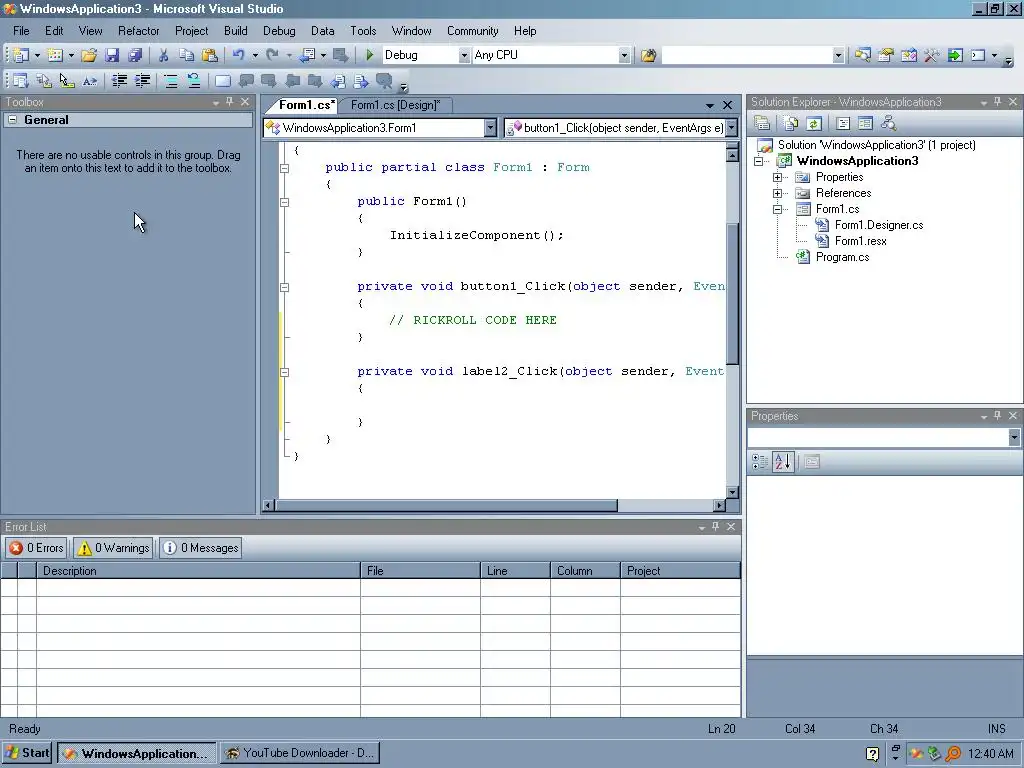Image resolution: width=1024 pixels, height=768 pixels.
Task: Collapse the button1_Click method outline
Action: (x=285, y=287)
